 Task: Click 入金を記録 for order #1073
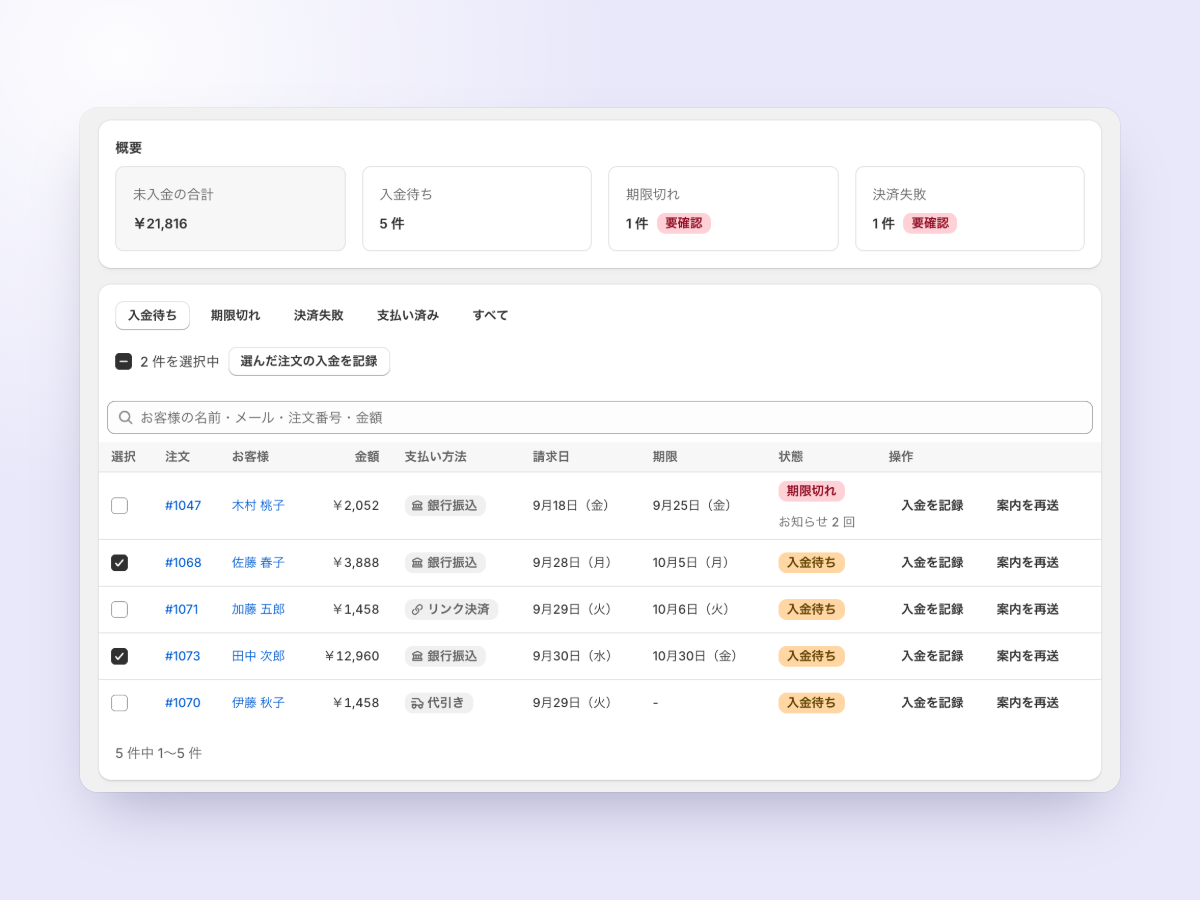tap(932, 656)
